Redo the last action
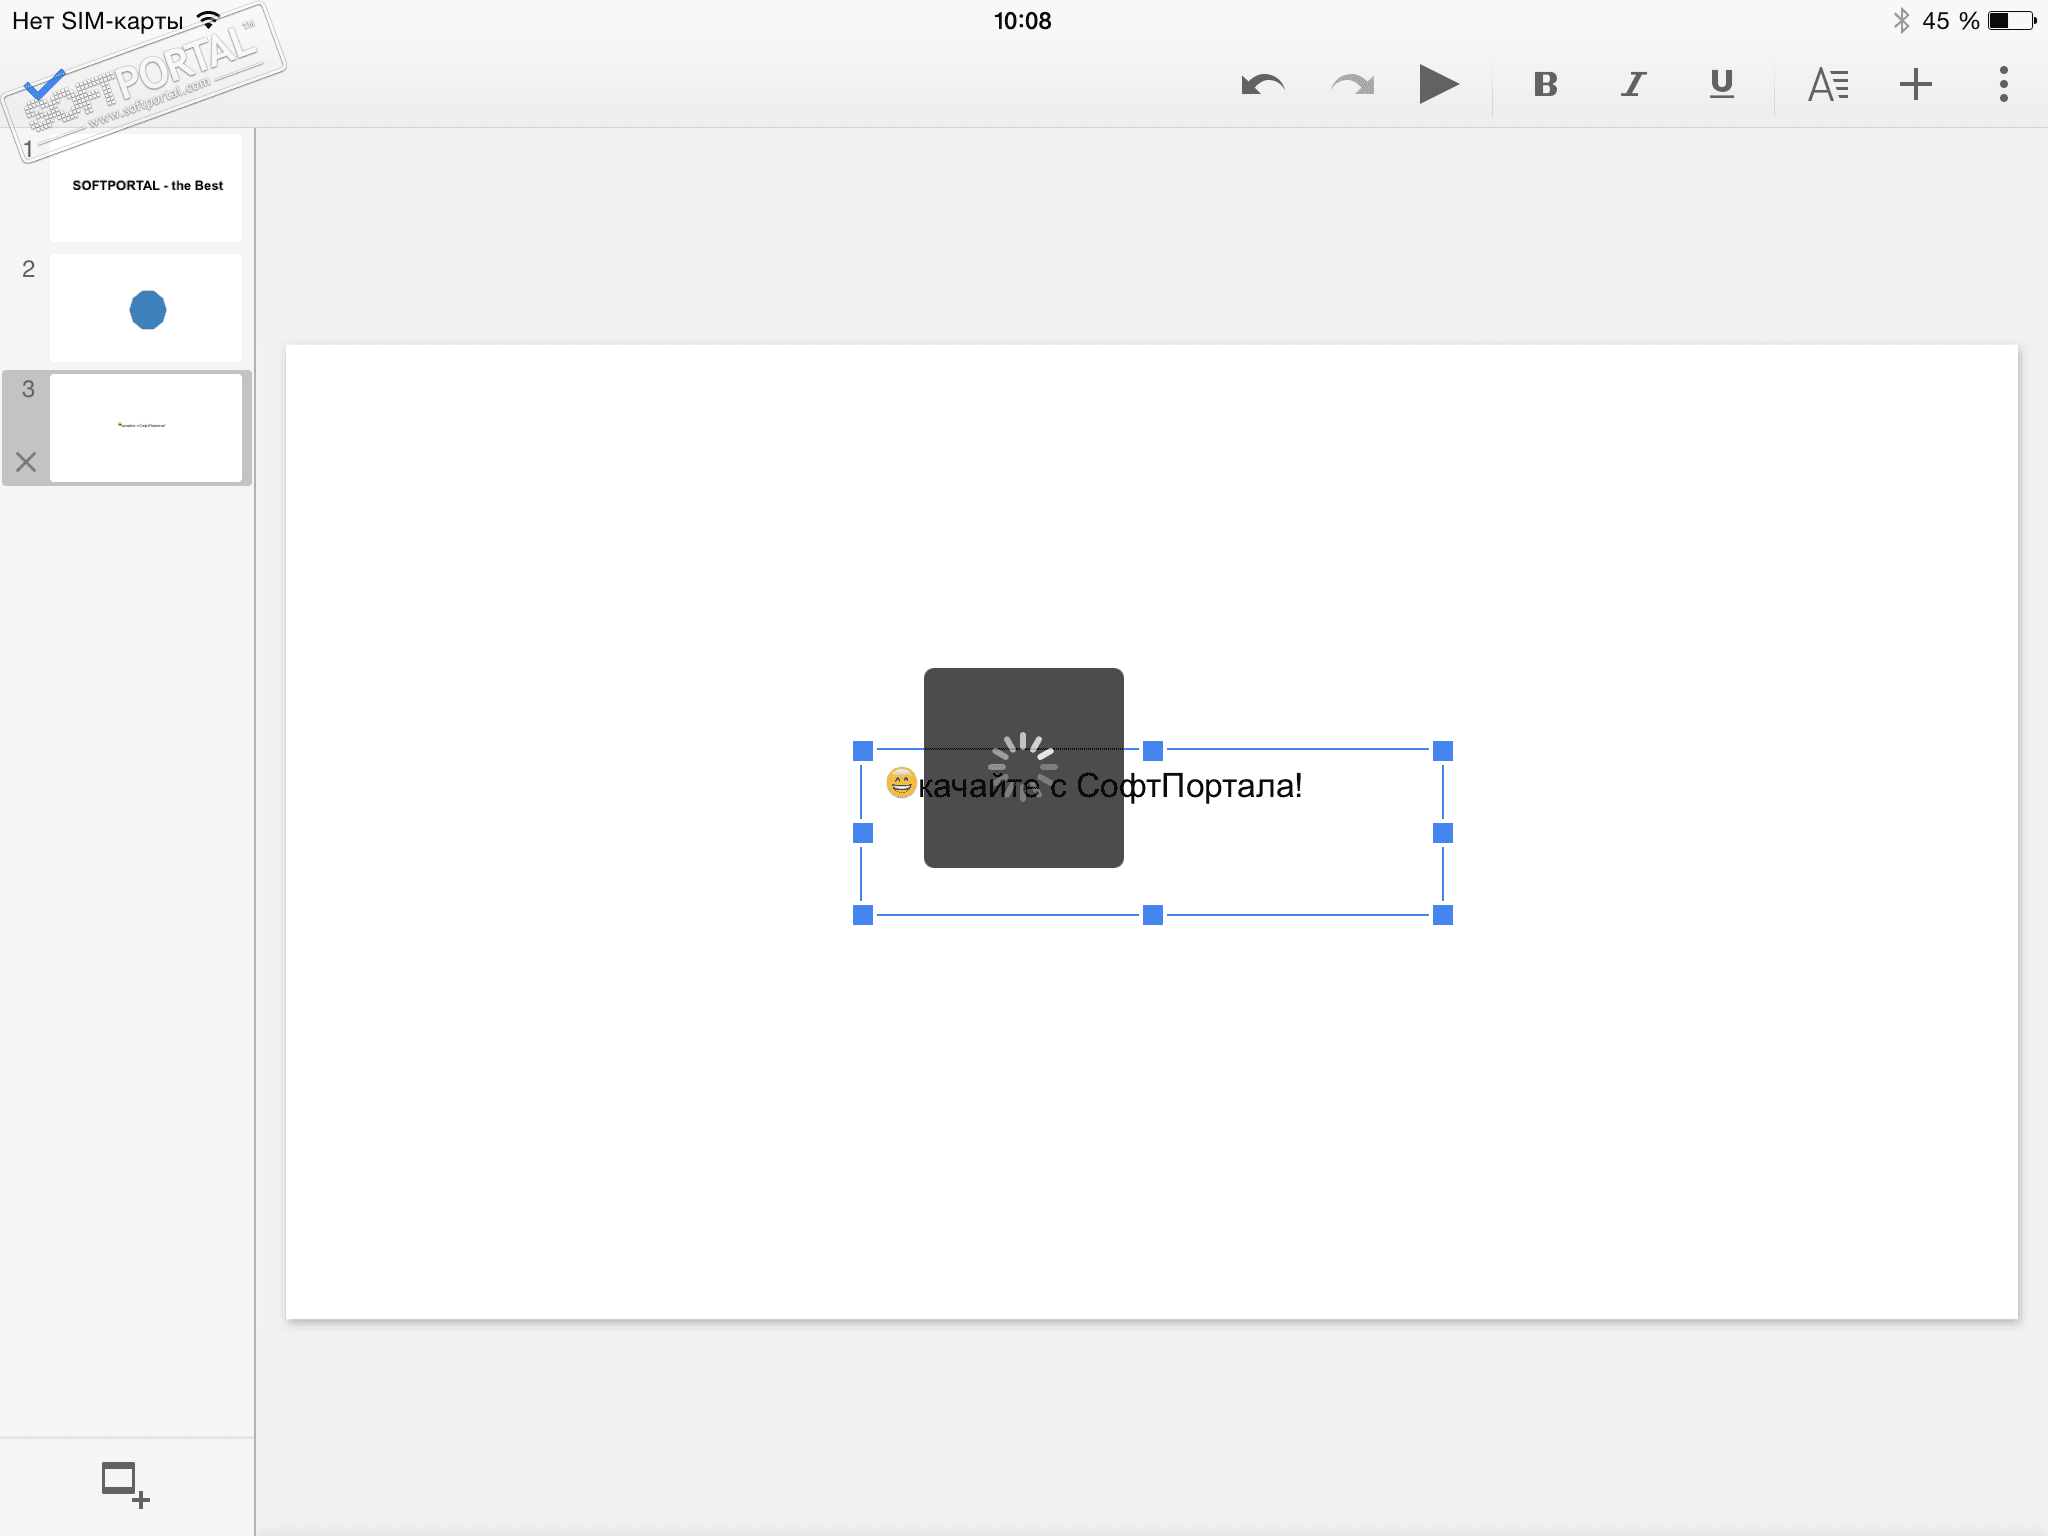The height and width of the screenshot is (1536, 2048). point(1352,85)
